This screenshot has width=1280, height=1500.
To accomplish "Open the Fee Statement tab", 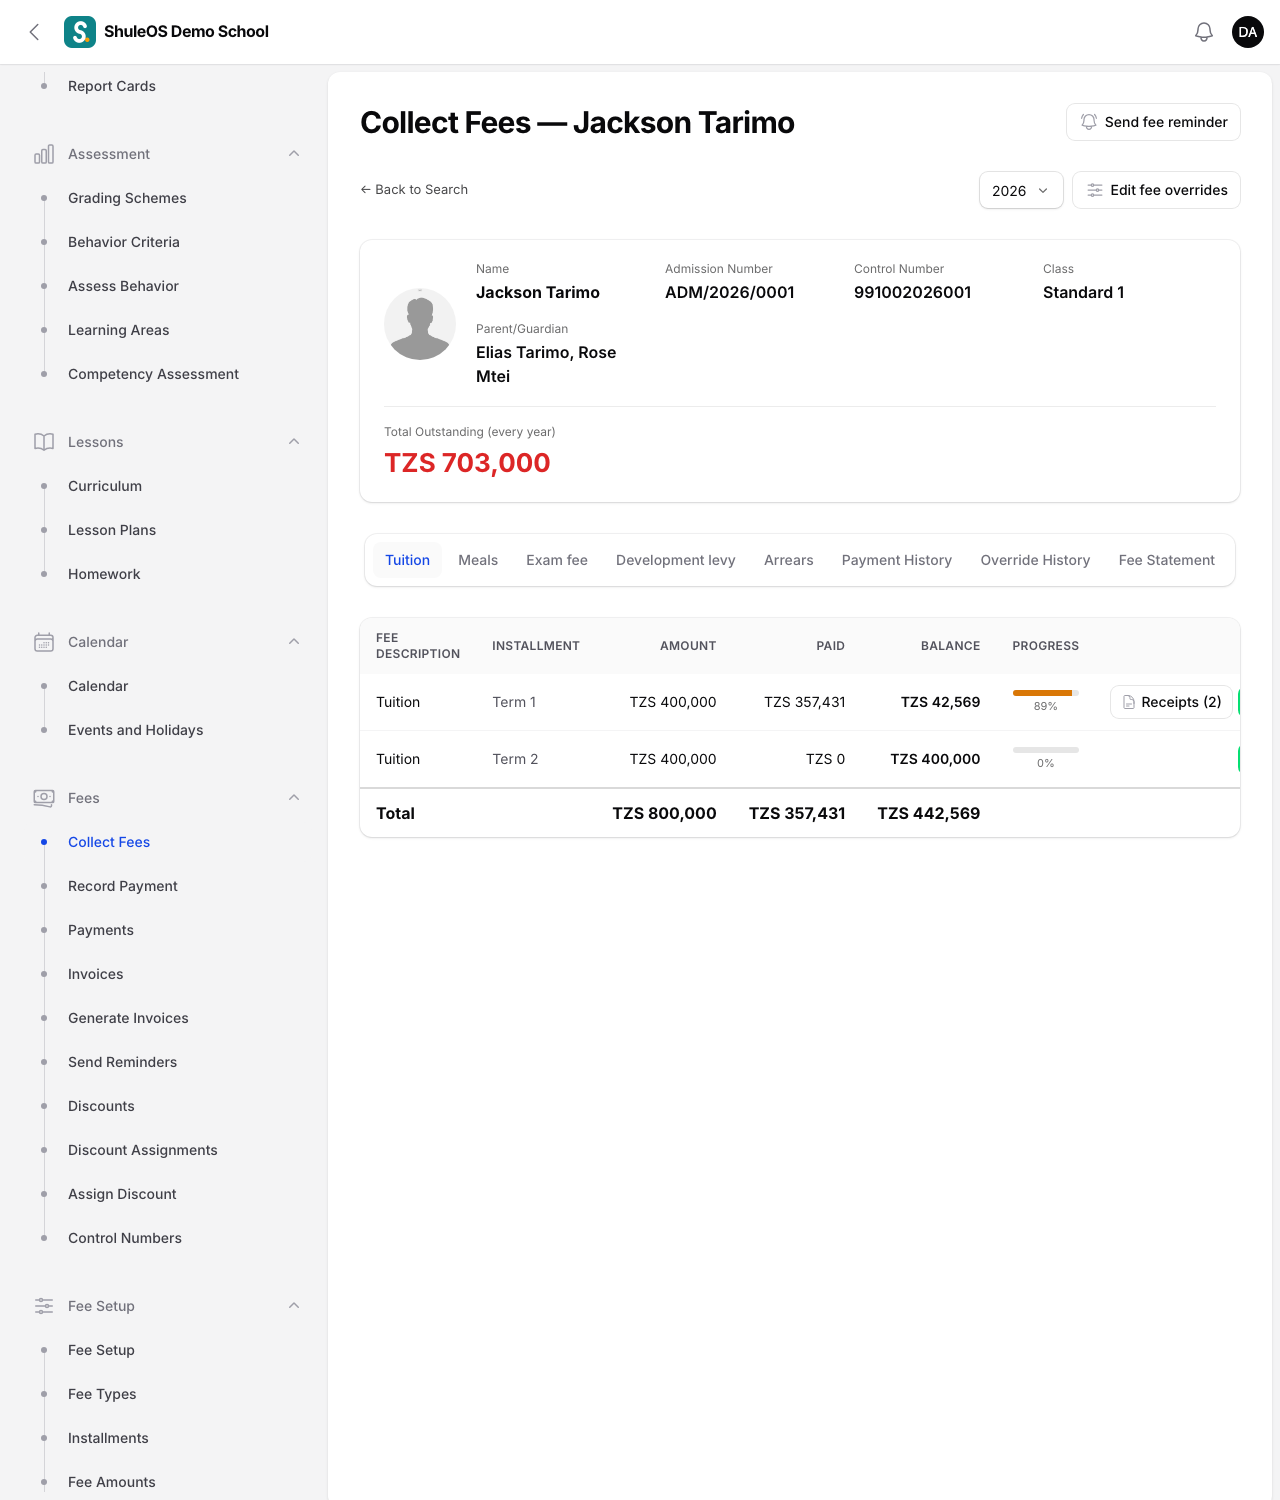I will tap(1167, 560).
